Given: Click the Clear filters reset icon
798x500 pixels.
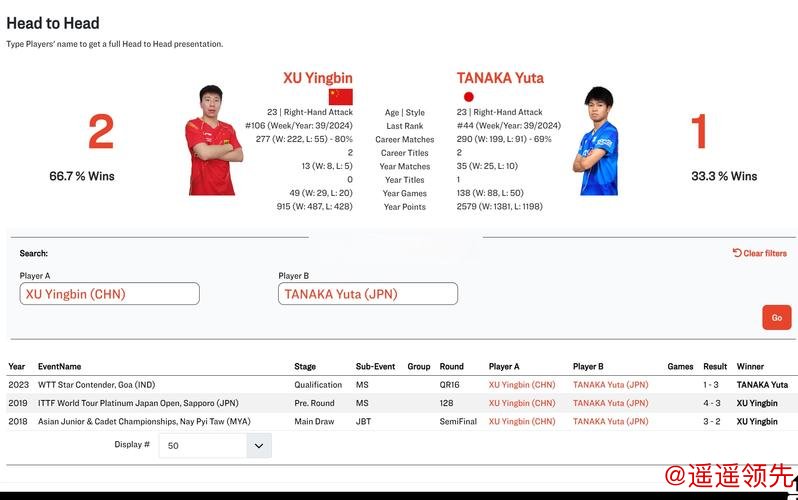Looking at the screenshot, I should click(x=737, y=253).
